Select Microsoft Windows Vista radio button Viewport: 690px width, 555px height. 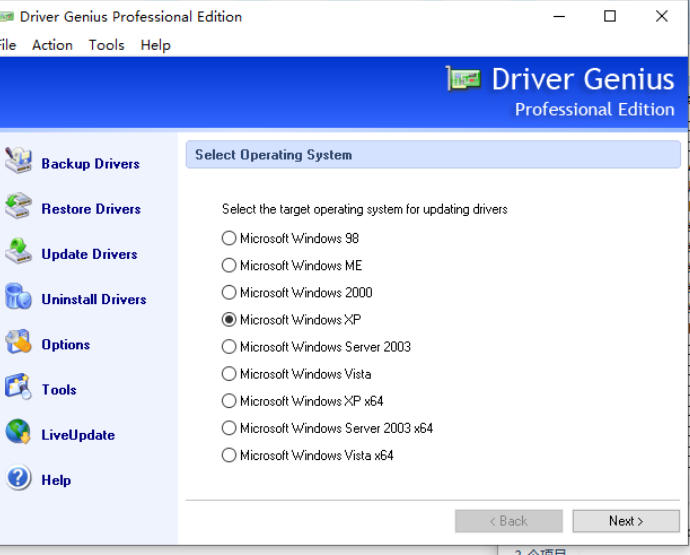229,374
